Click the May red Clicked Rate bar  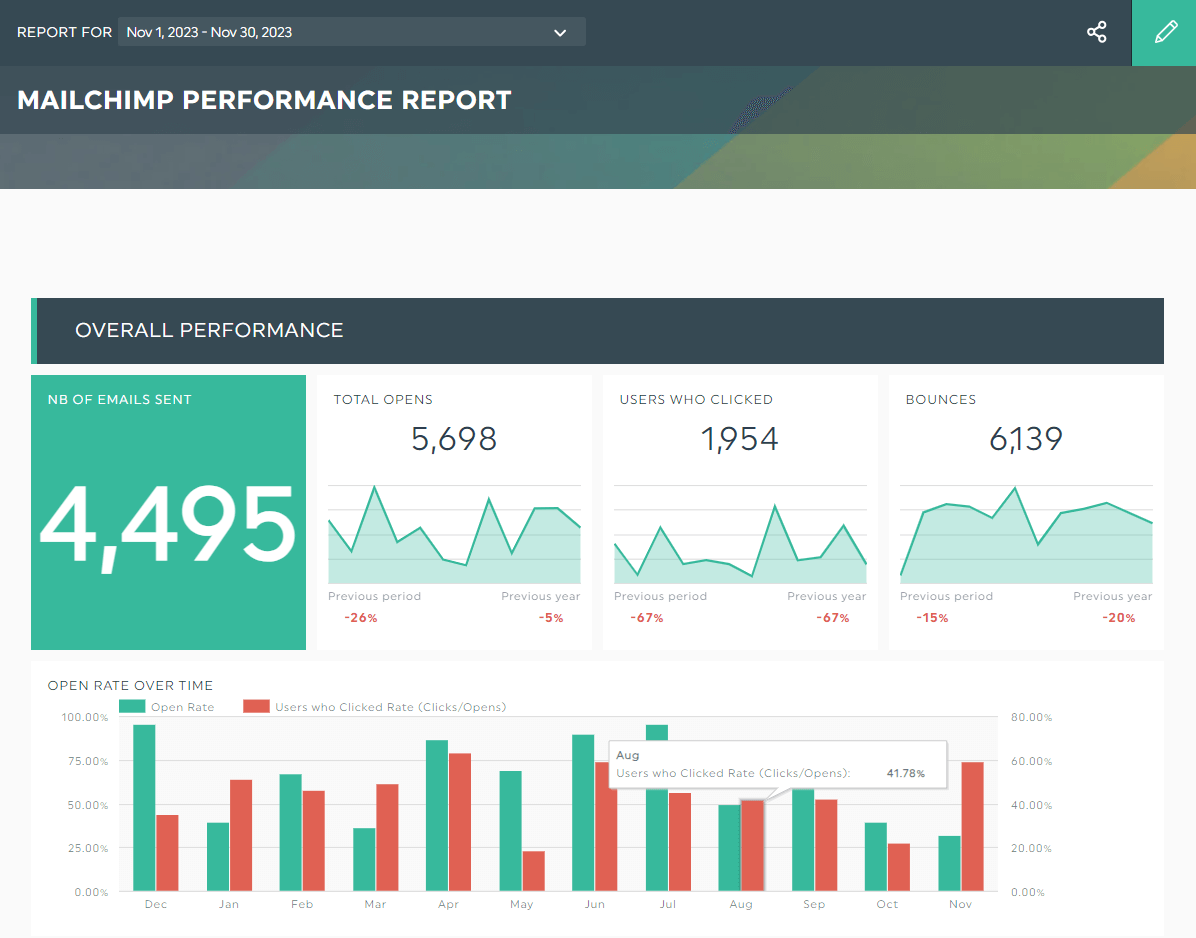533,871
